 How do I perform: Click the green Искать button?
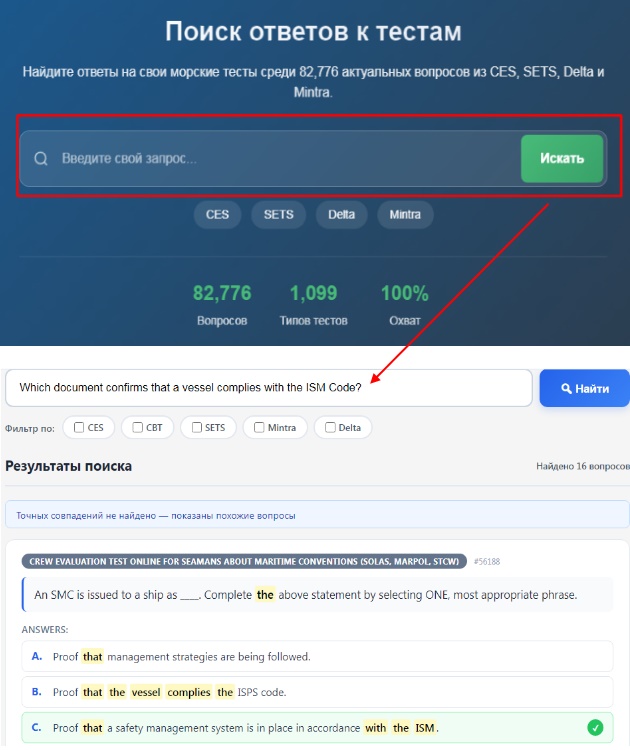pos(562,158)
